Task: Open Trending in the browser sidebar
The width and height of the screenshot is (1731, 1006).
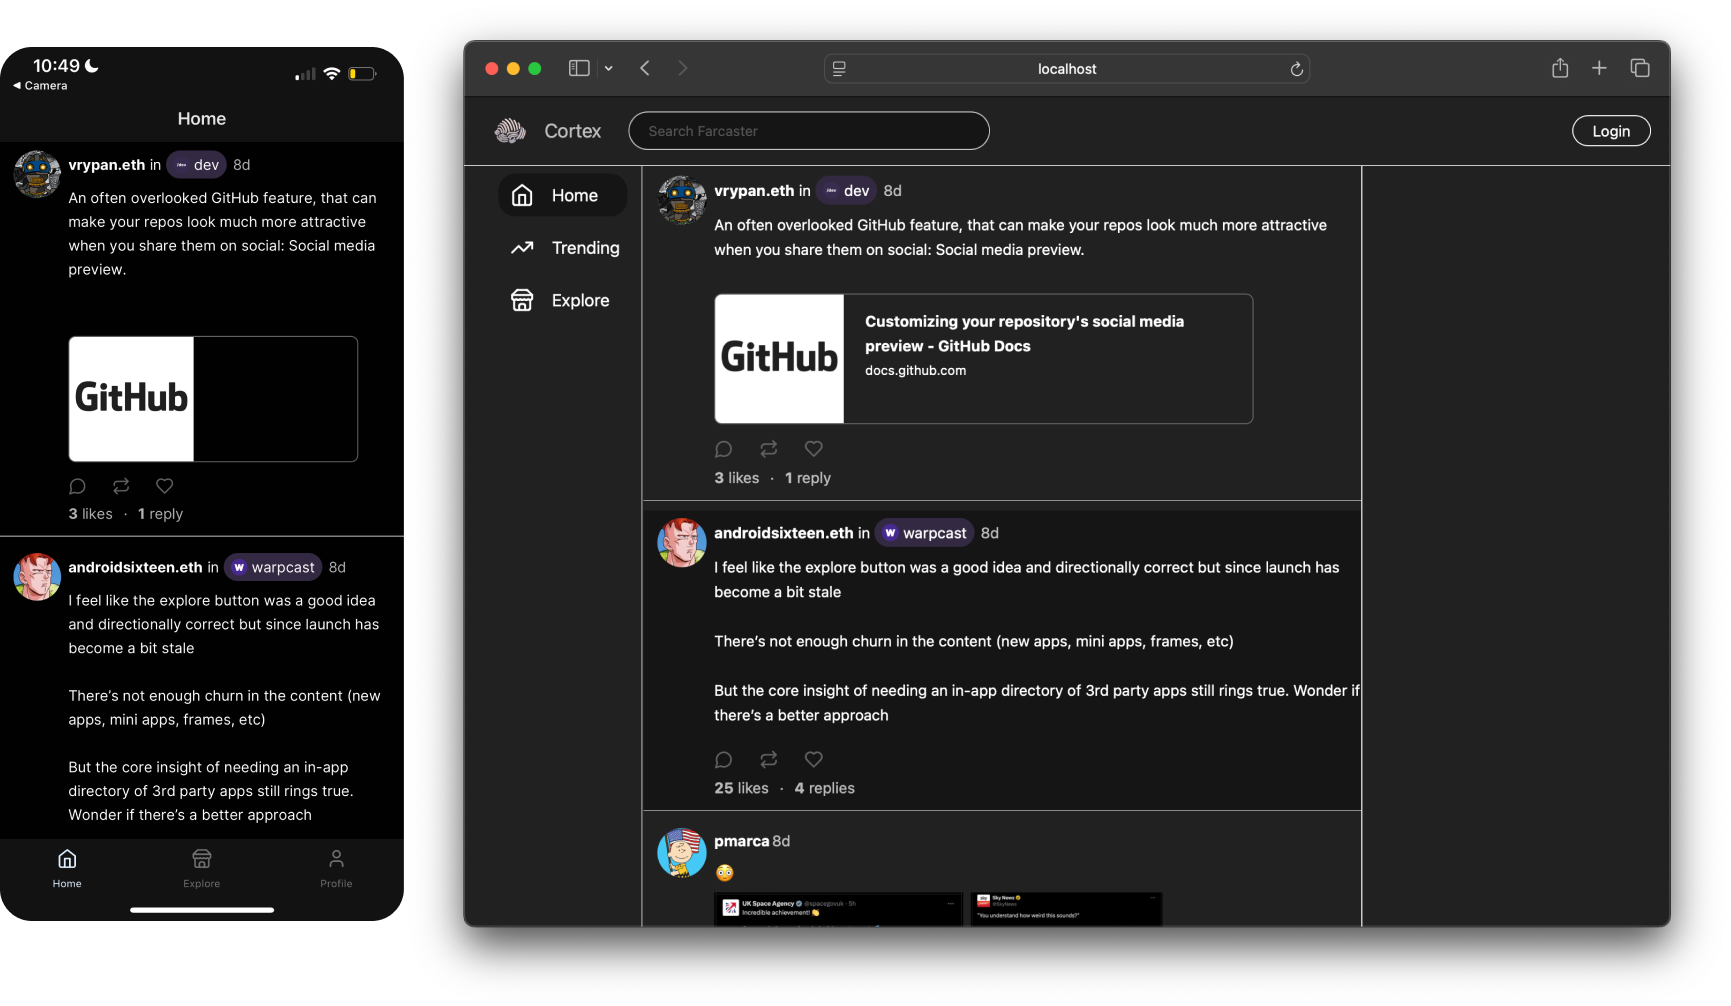Action: [565, 248]
